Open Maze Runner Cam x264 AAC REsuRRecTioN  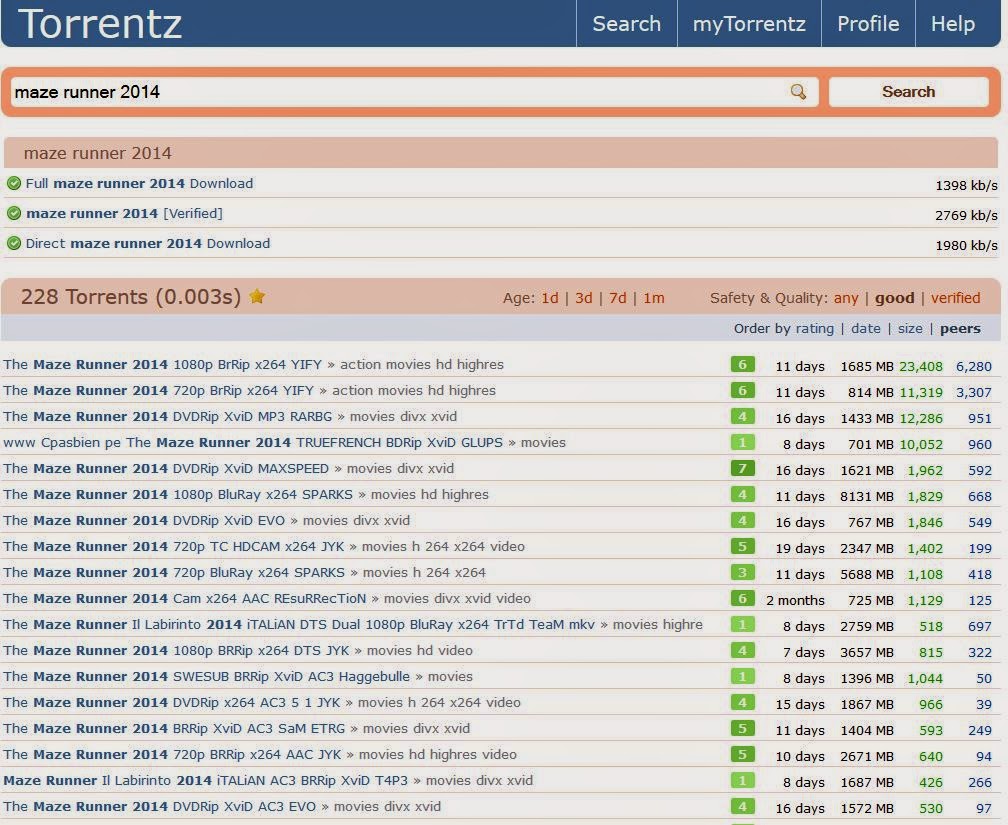tap(184, 599)
